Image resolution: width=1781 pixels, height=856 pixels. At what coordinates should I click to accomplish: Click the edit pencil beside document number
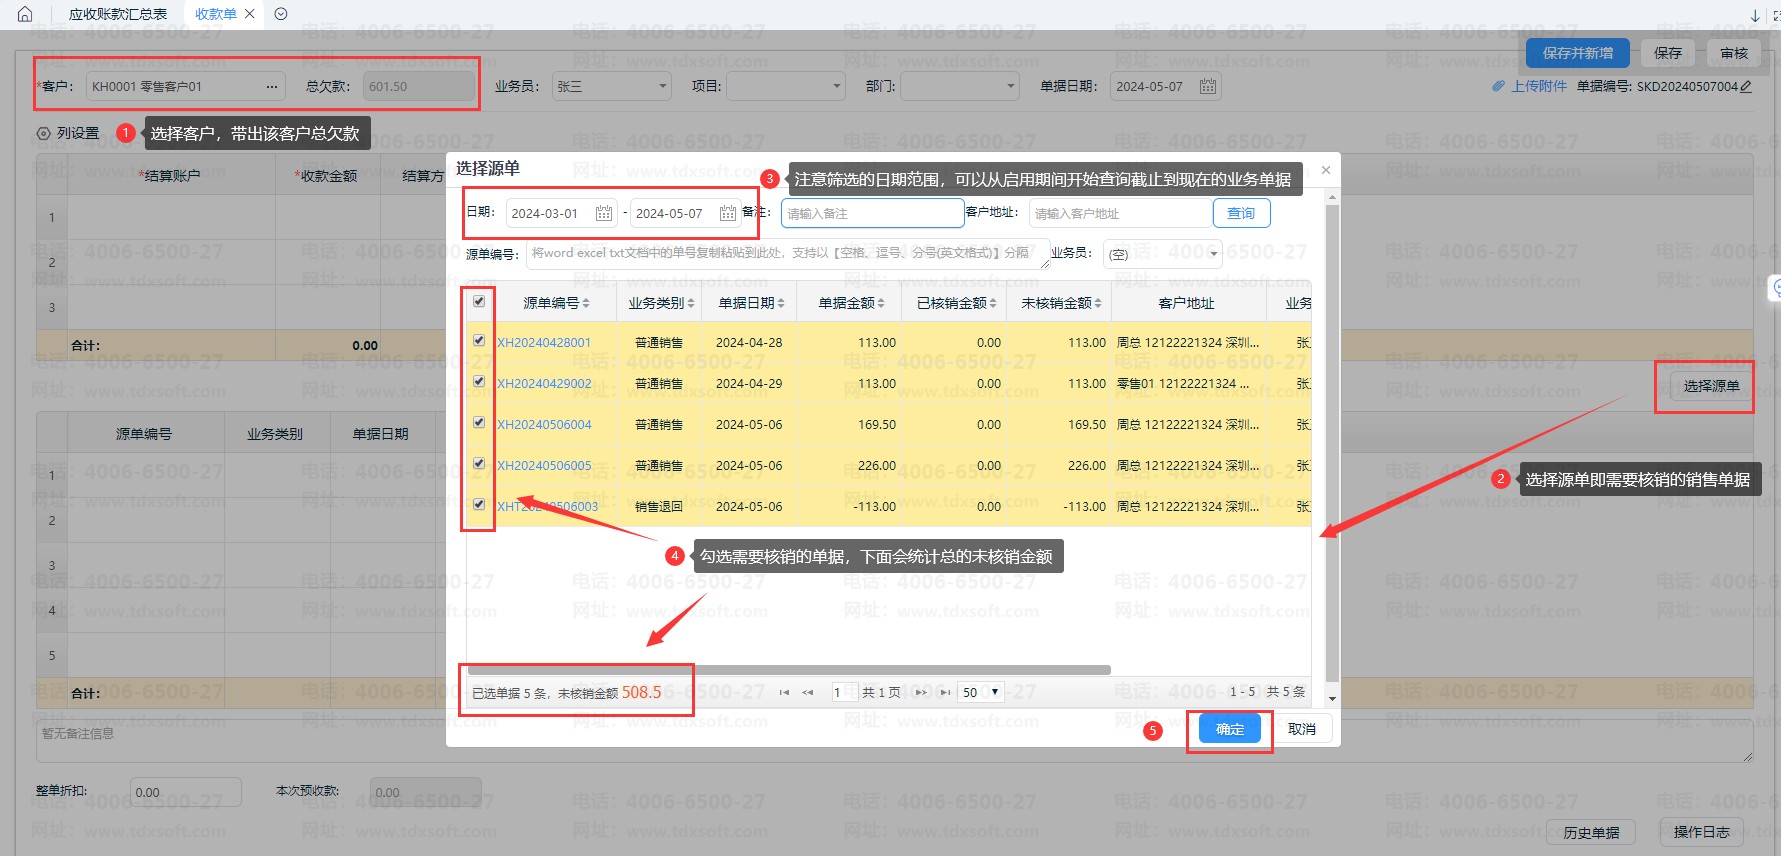pyautogui.click(x=1746, y=87)
